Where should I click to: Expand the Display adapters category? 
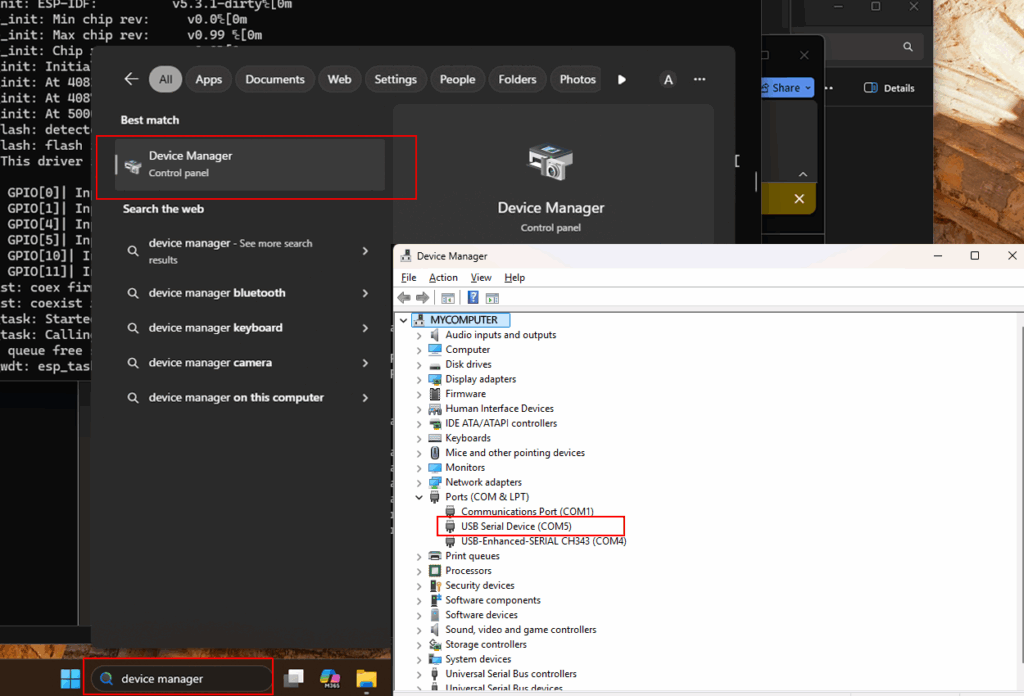[x=419, y=380]
